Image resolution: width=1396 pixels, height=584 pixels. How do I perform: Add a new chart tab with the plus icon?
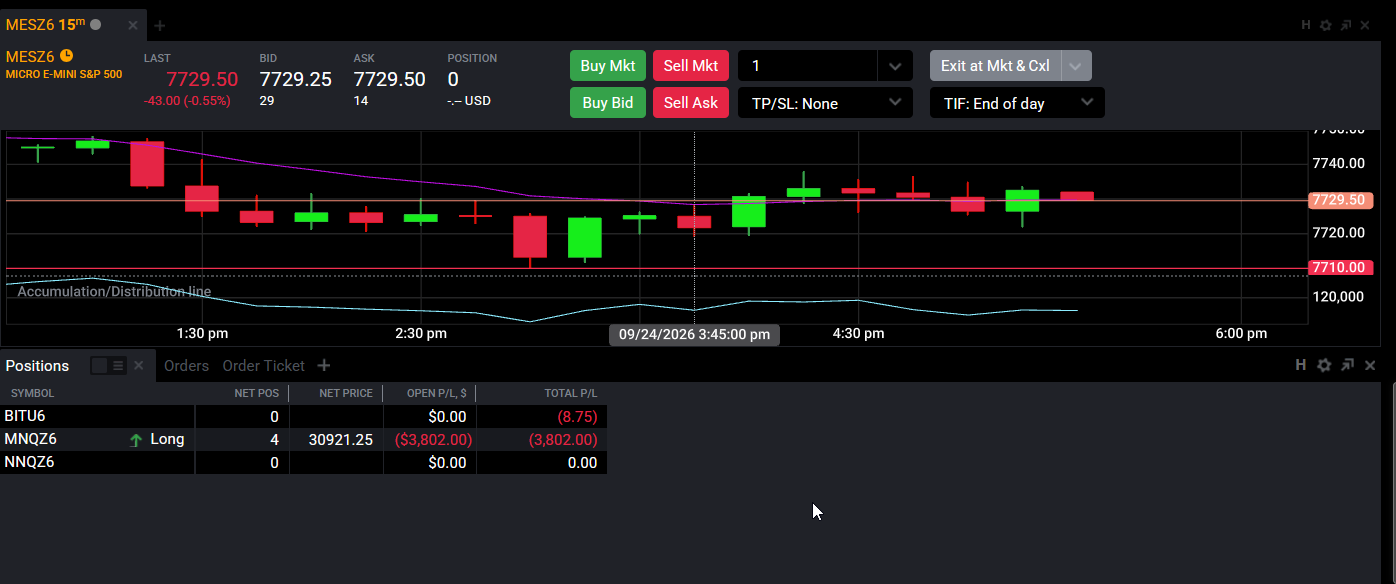[x=160, y=25]
